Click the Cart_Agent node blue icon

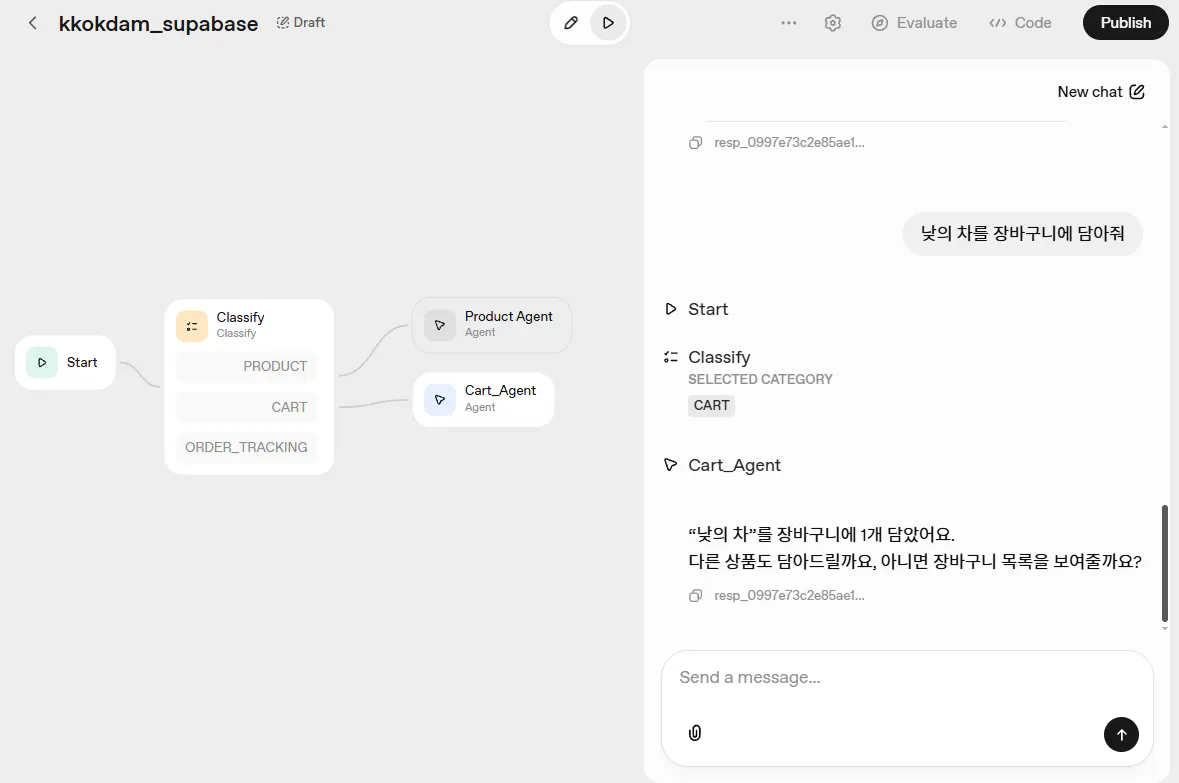[440, 400]
